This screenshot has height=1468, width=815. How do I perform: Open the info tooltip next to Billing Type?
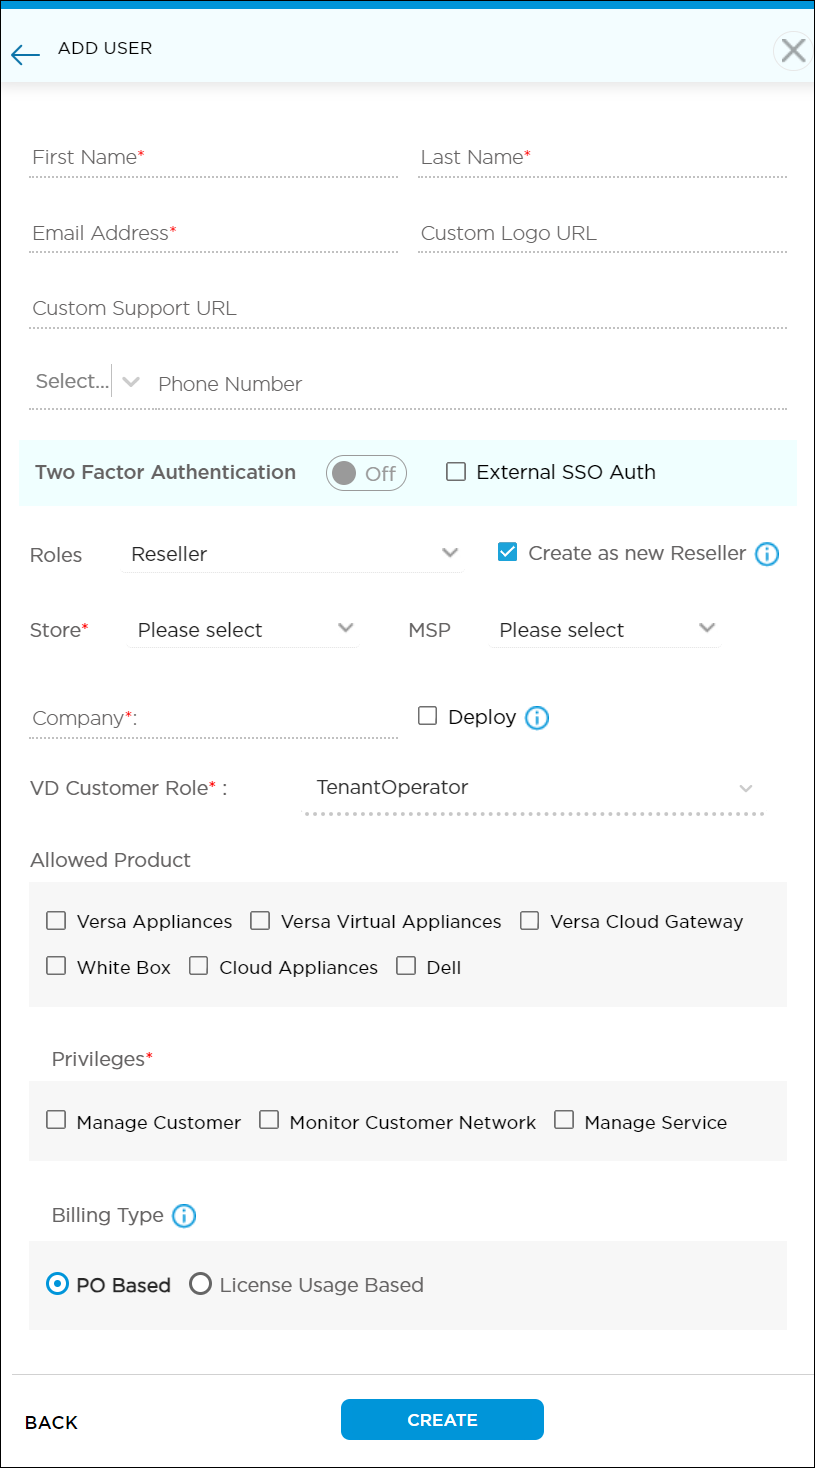[183, 1216]
